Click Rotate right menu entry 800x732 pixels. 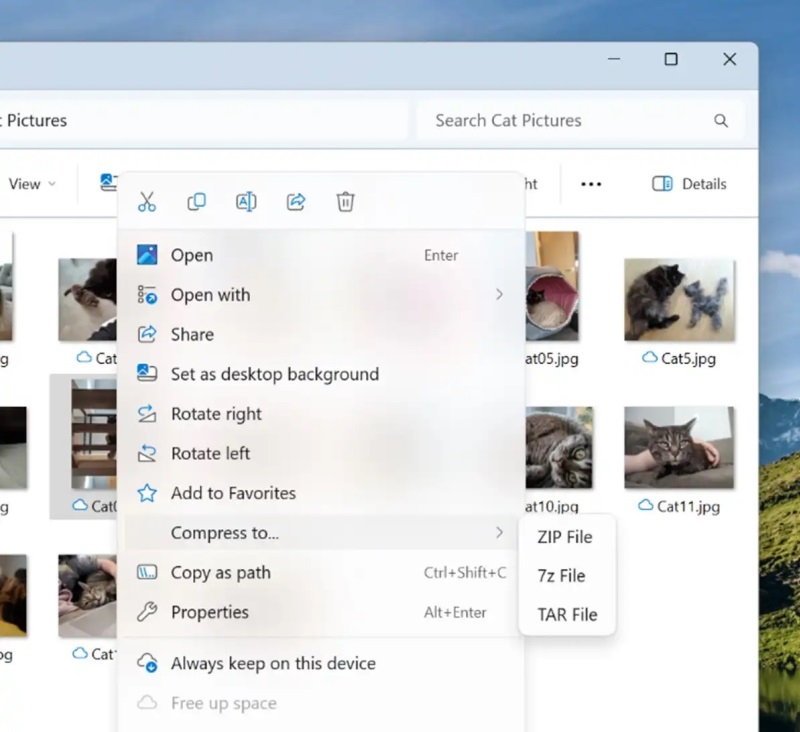216,414
